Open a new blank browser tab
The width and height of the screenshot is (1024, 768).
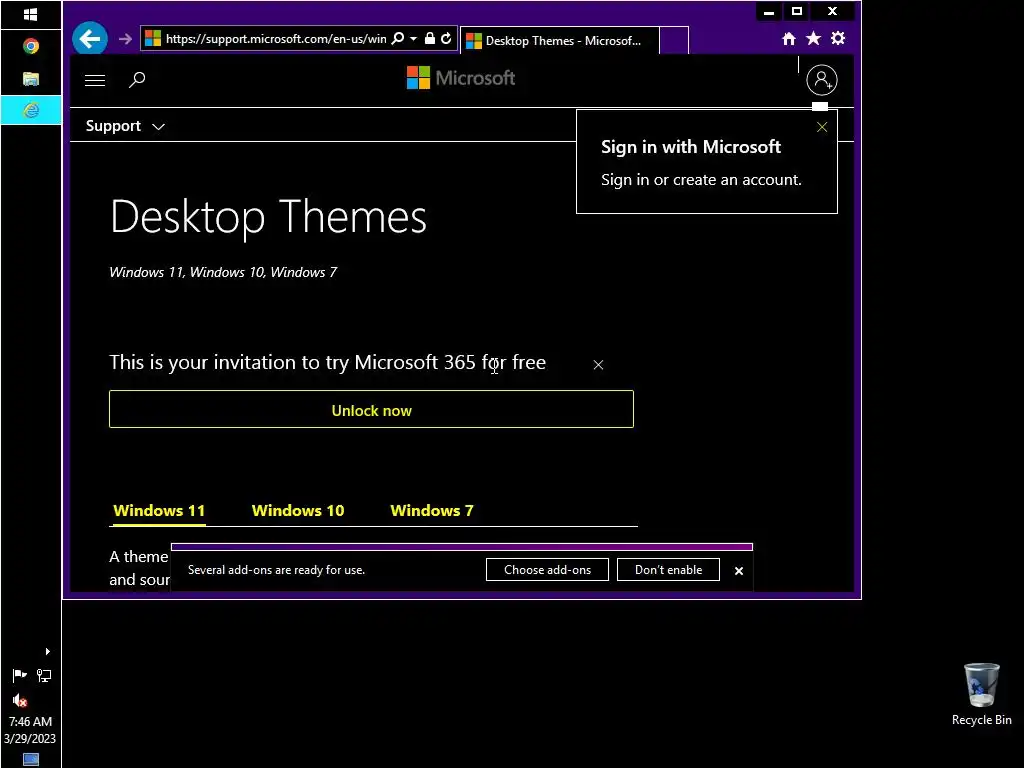(674, 40)
